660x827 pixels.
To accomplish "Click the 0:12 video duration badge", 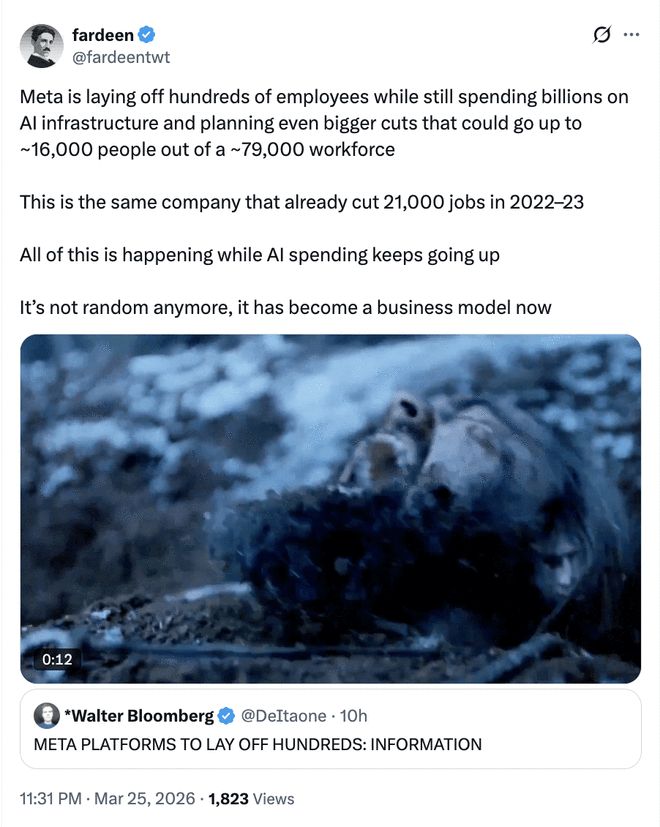I will tap(56, 659).
